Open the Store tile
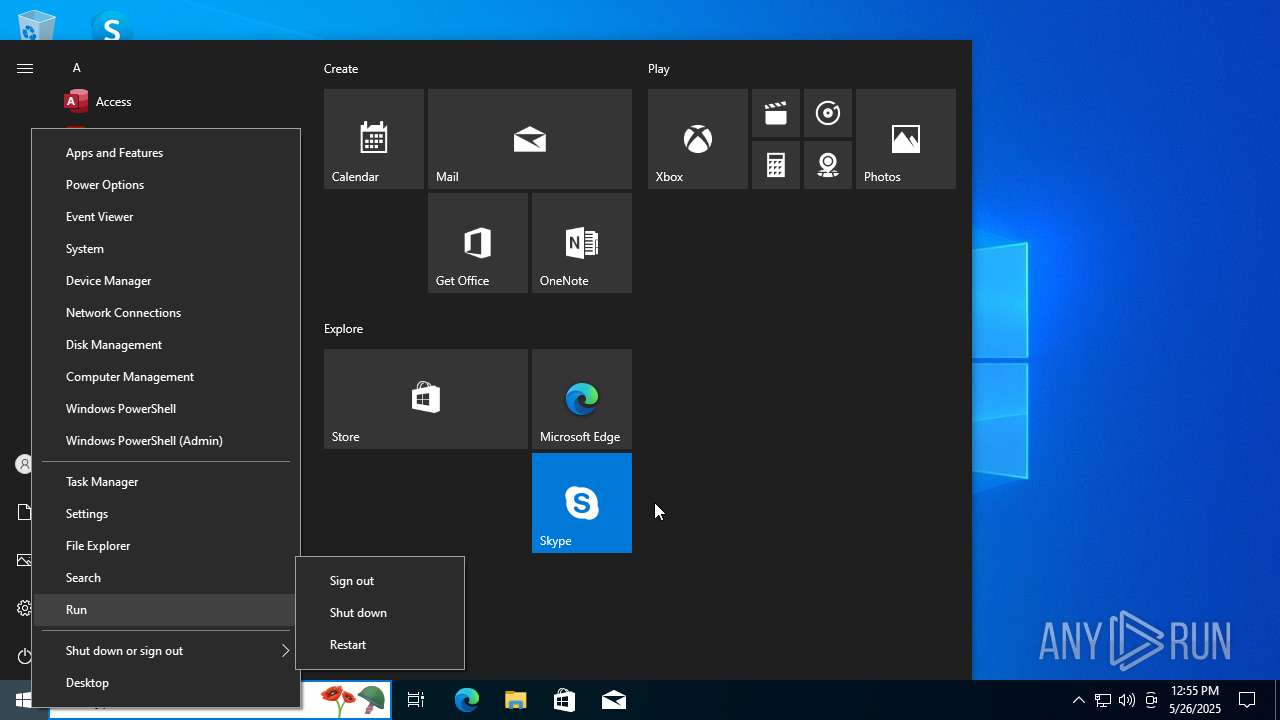This screenshot has width=1280, height=720. [x=426, y=399]
